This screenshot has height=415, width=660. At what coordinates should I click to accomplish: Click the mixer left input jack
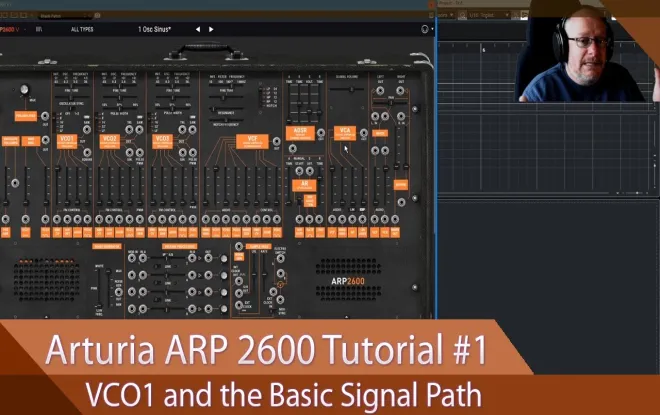(x=375, y=116)
